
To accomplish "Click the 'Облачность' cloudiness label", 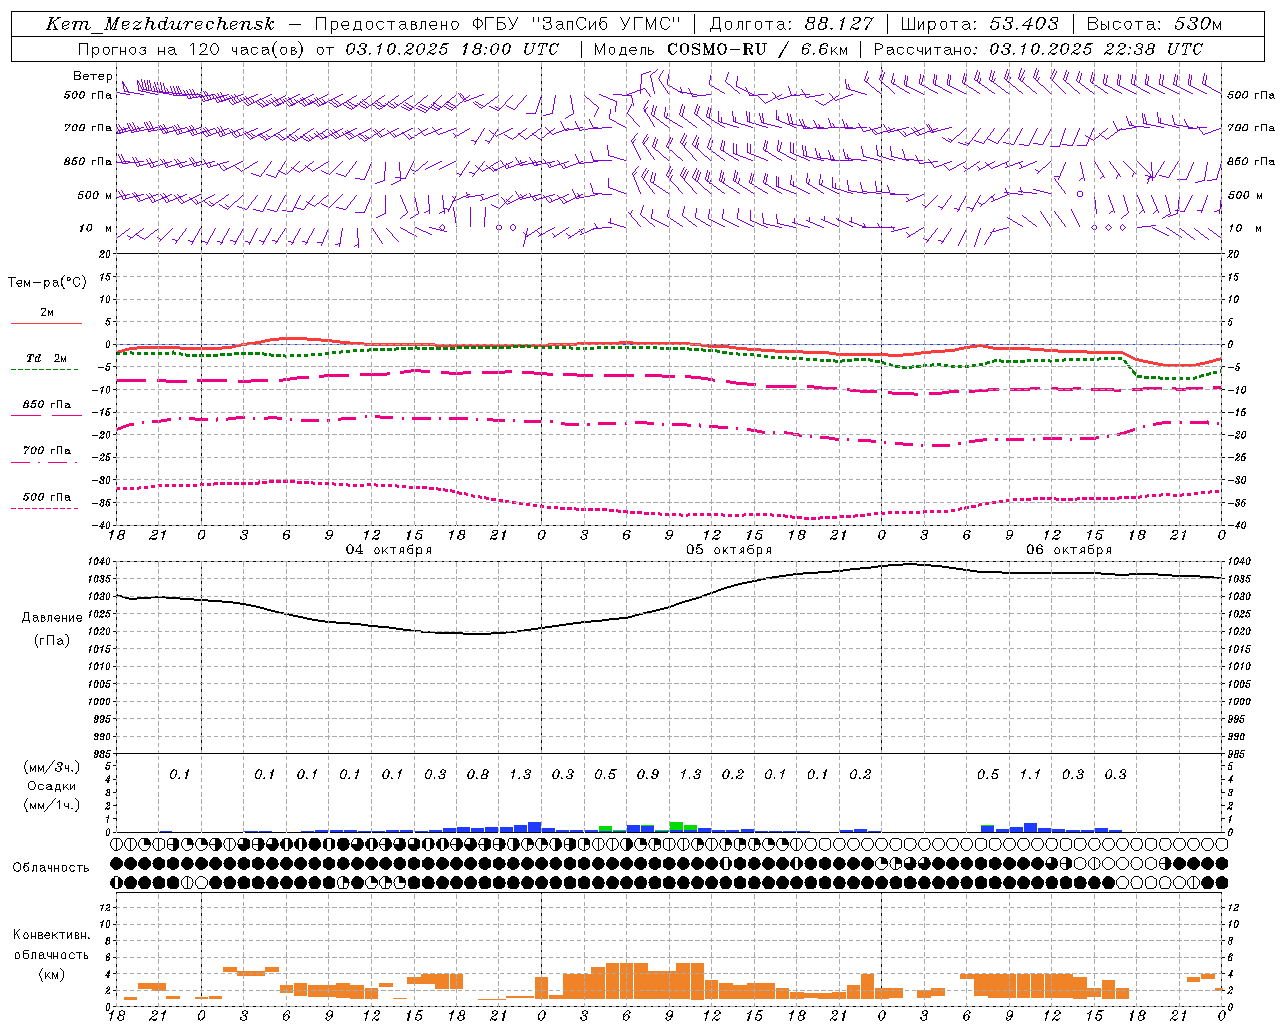I will coord(51,868).
